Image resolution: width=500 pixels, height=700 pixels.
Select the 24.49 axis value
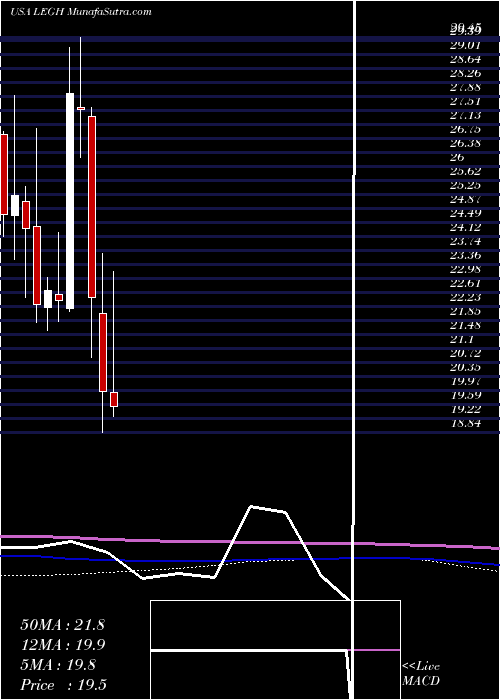pyautogui.click(x=465, y=213)
